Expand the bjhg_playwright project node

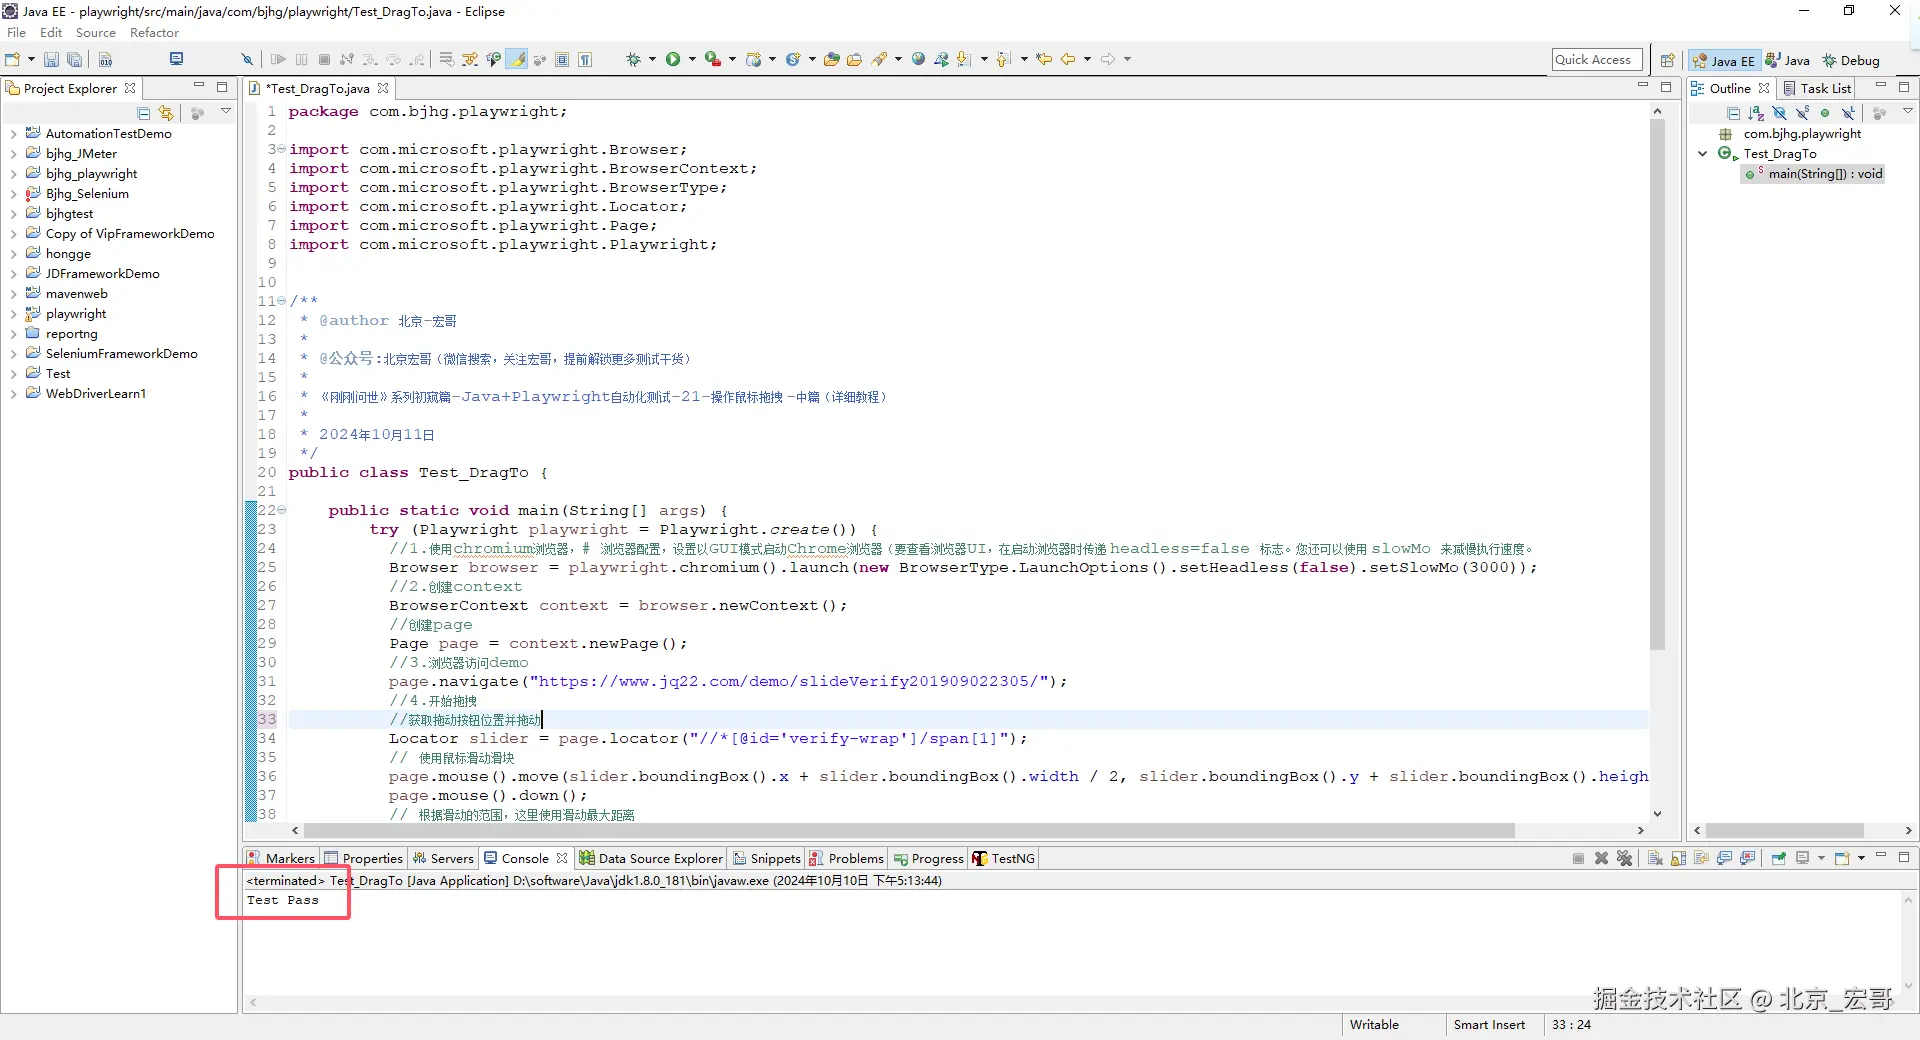point(13,174)
